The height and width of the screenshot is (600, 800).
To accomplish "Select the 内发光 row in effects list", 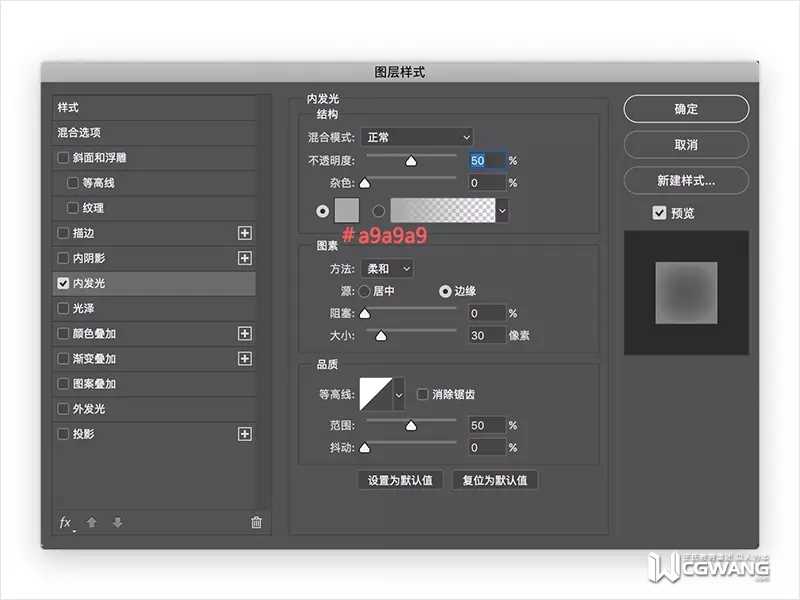I will pyautogui.click(x=155, y=283).
